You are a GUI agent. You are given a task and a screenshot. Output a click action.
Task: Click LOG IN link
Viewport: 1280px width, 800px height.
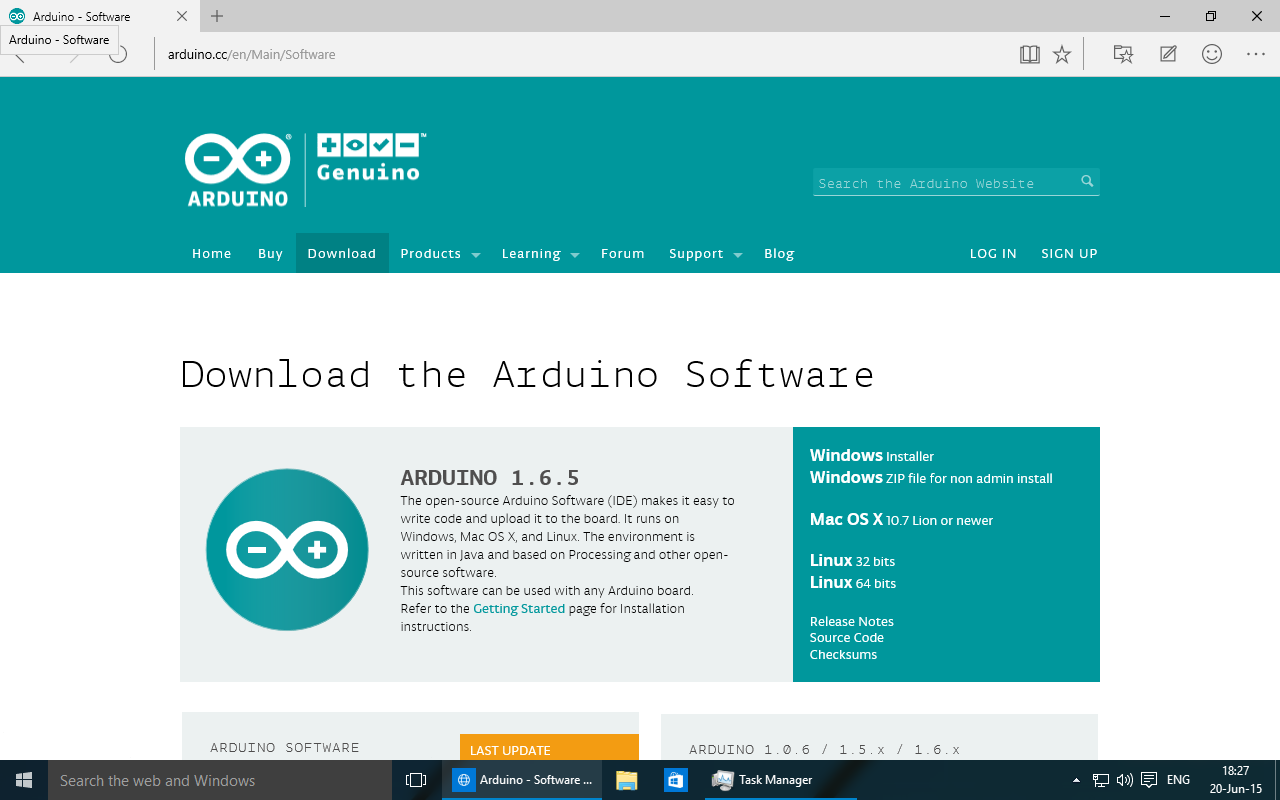993,254
